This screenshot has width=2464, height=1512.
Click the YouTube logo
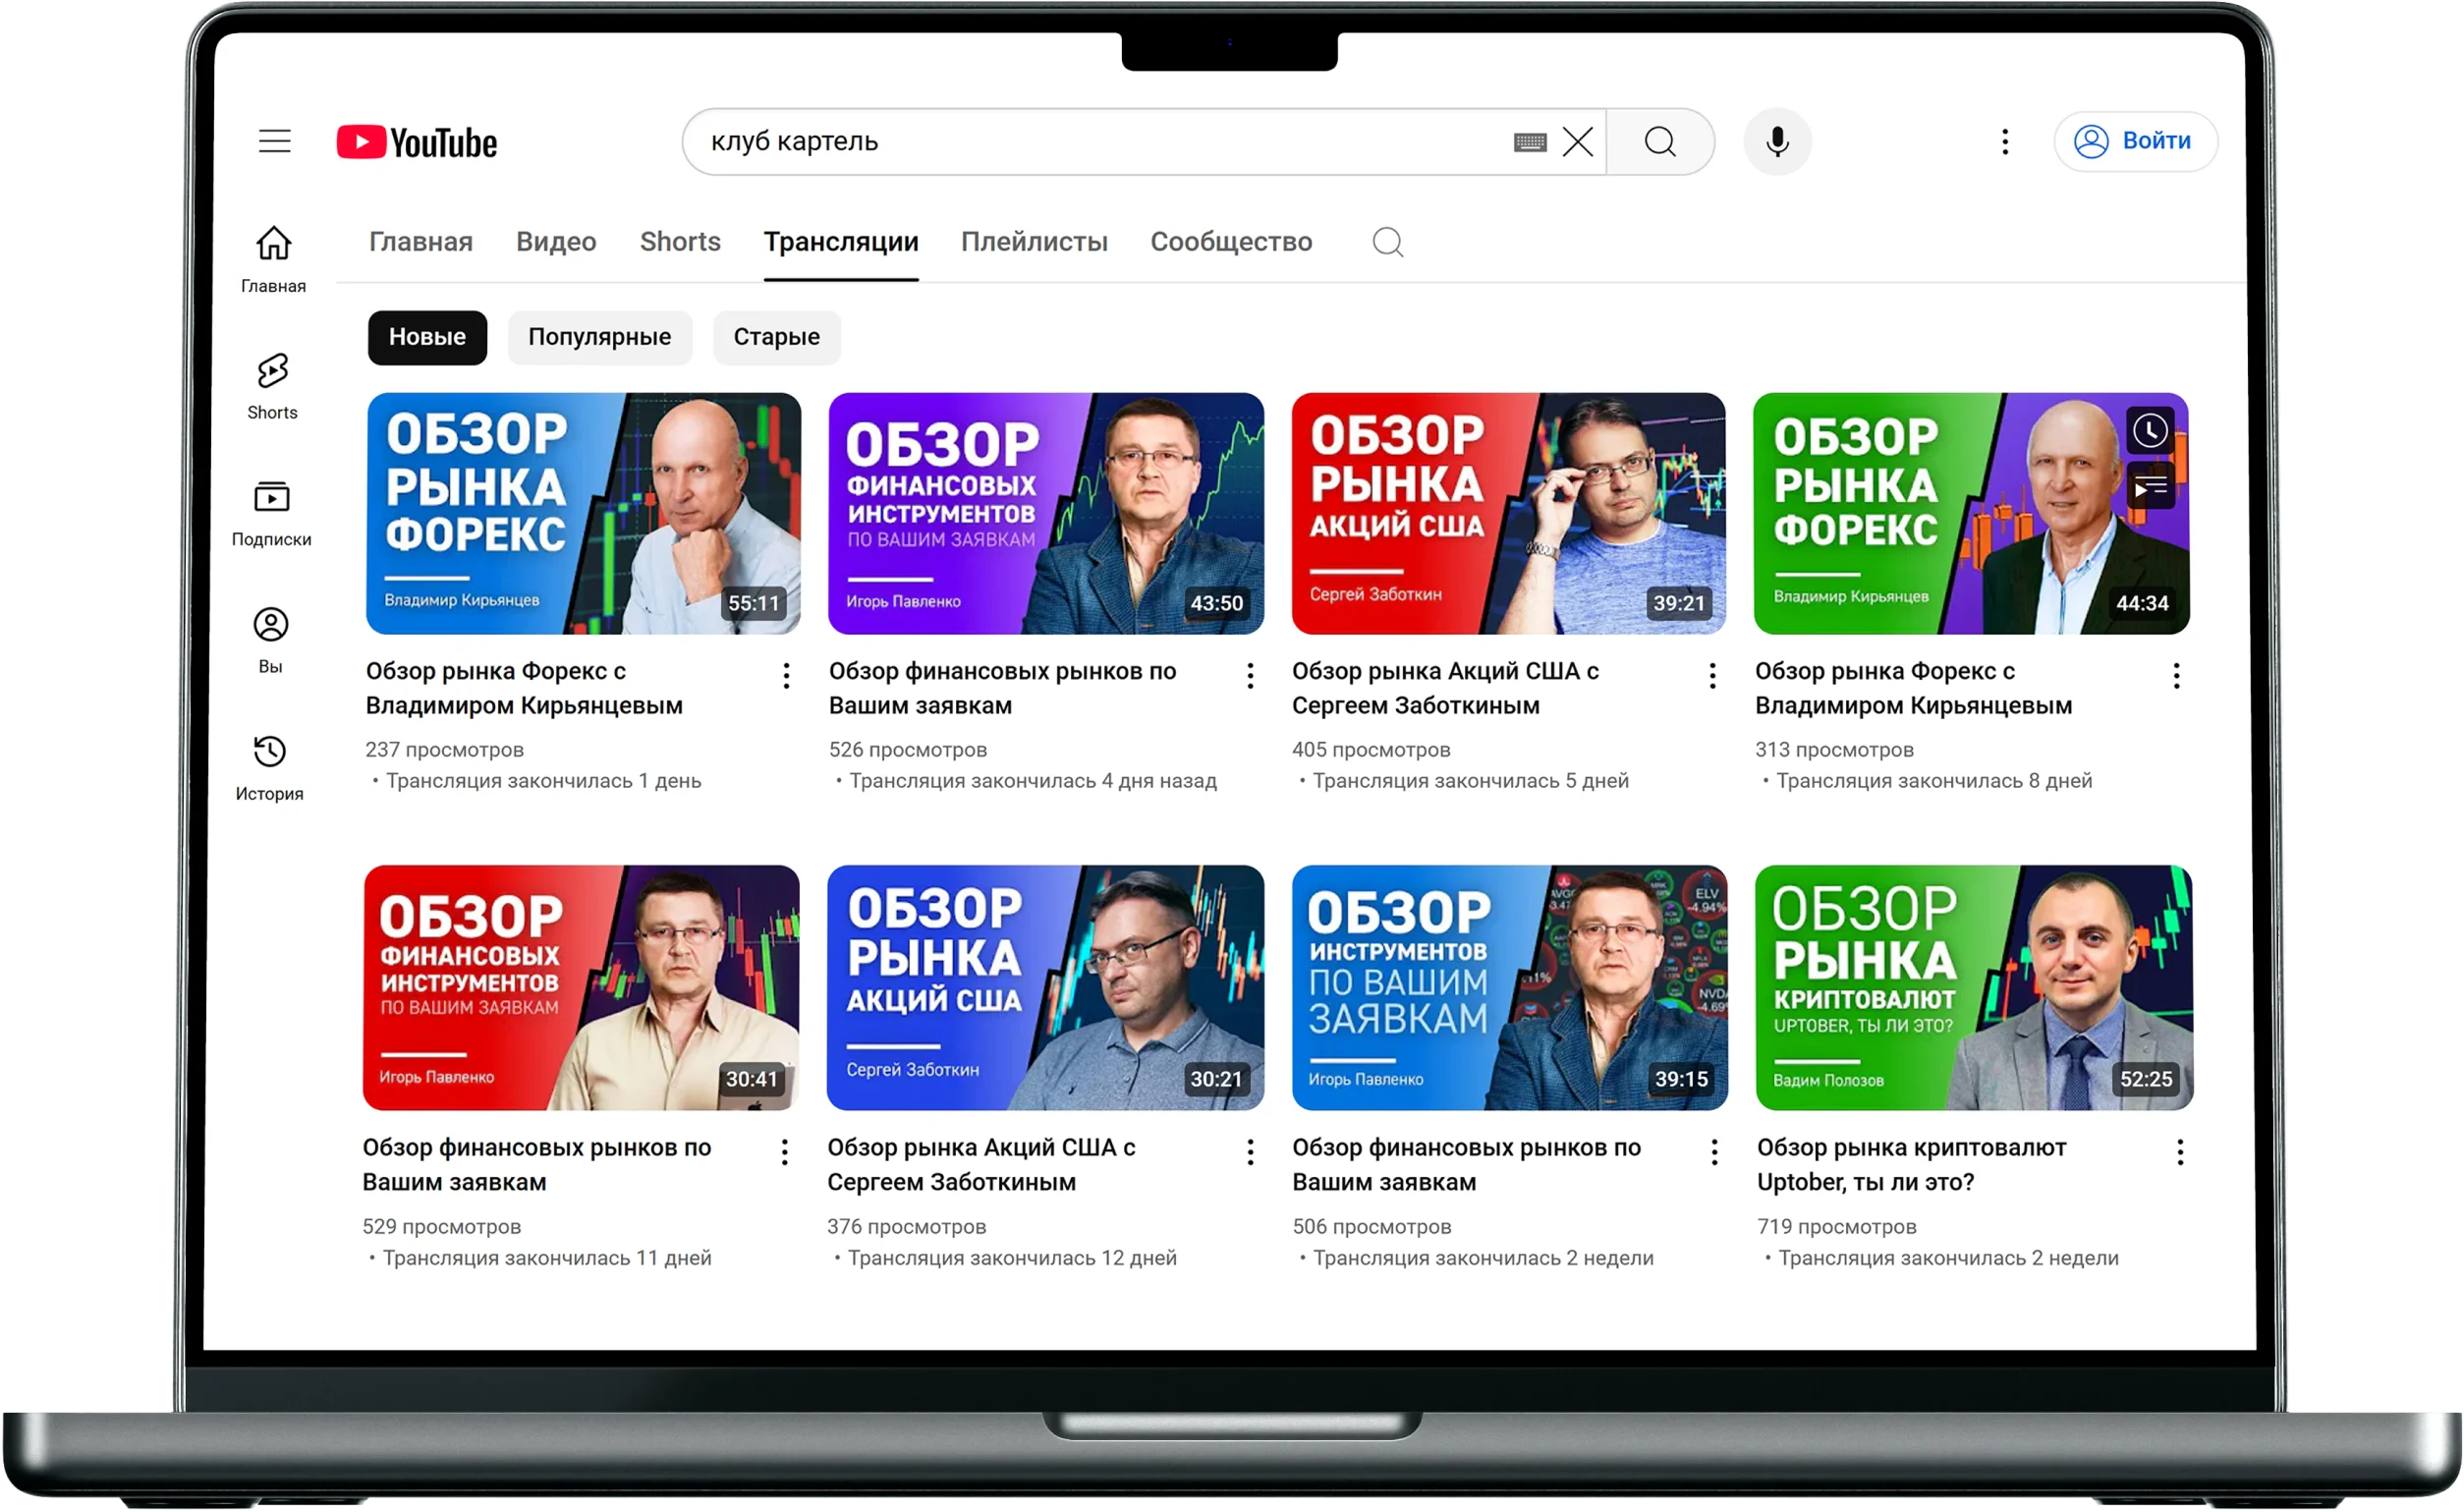417,142
